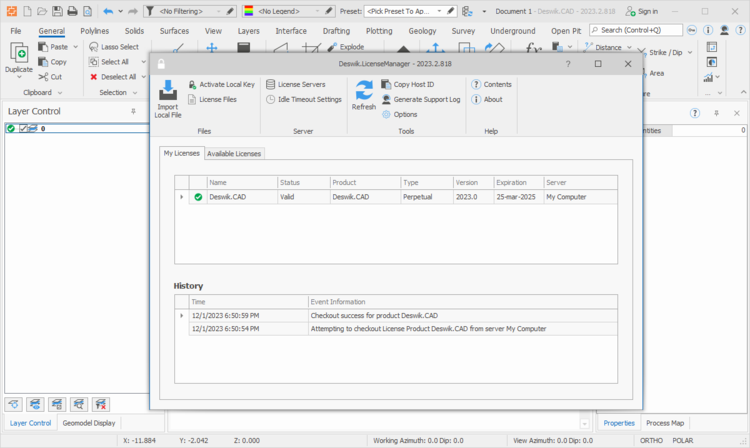Click the Explode tool
750x448 pixels.
pyautogui.click(x=346, y=47)
